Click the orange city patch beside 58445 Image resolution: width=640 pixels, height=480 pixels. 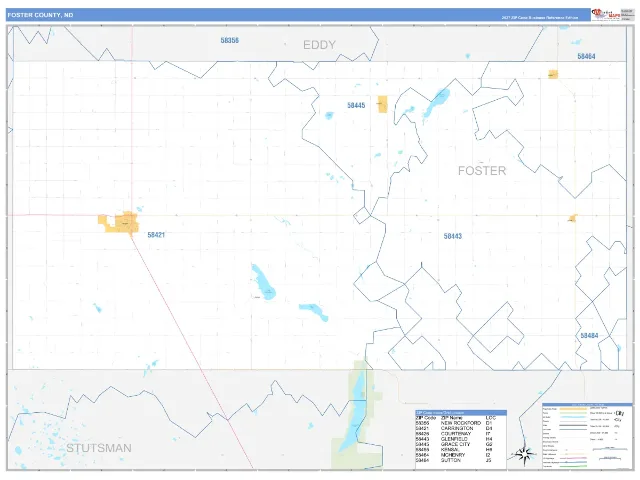click(382, 104)
